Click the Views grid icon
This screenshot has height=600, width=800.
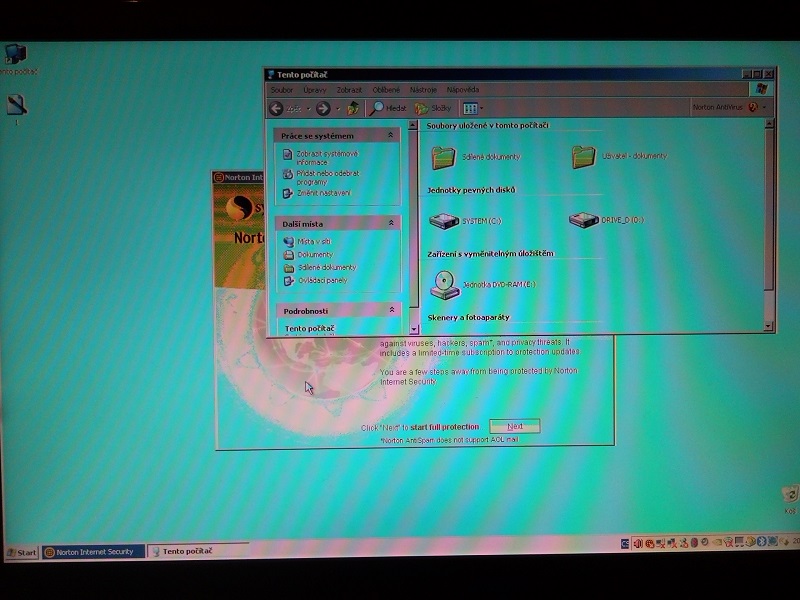click(470, 108)
